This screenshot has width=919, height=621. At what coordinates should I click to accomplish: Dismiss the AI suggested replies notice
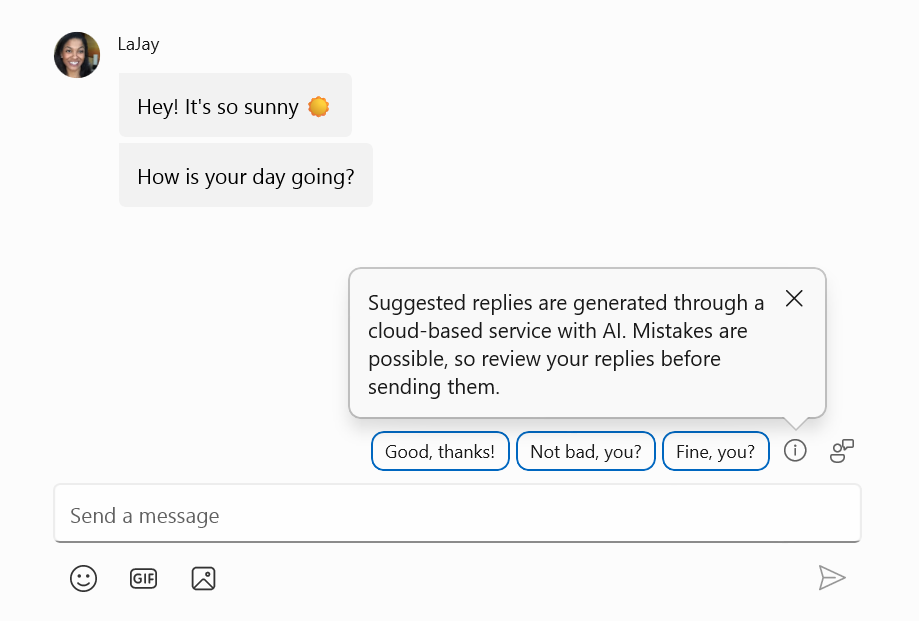tap(794, 298)
